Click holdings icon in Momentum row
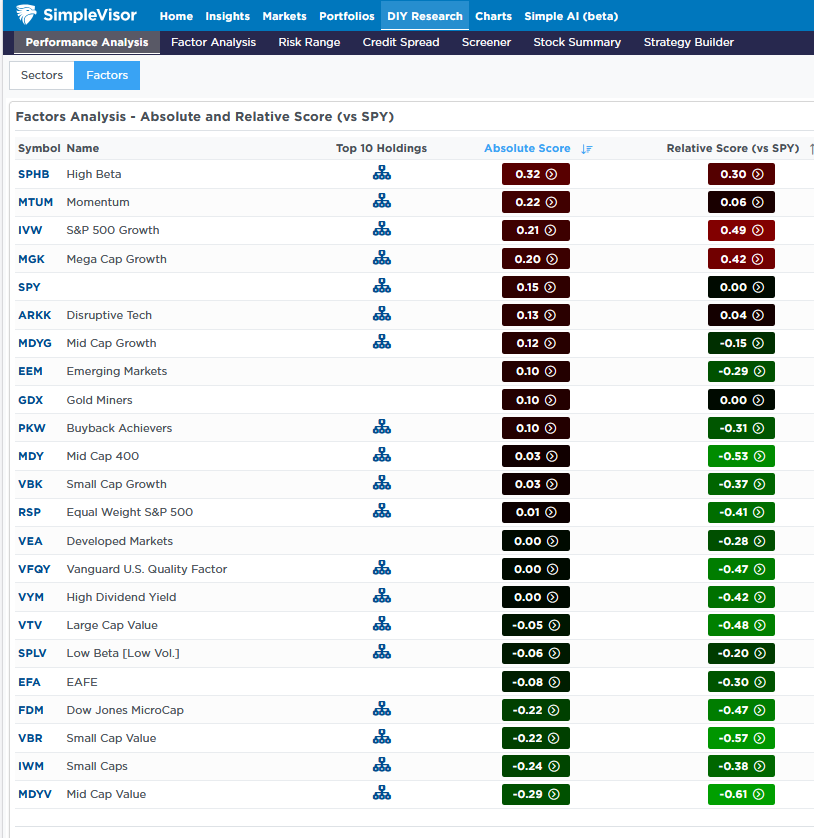814x838 pixels. pos(381,201)
